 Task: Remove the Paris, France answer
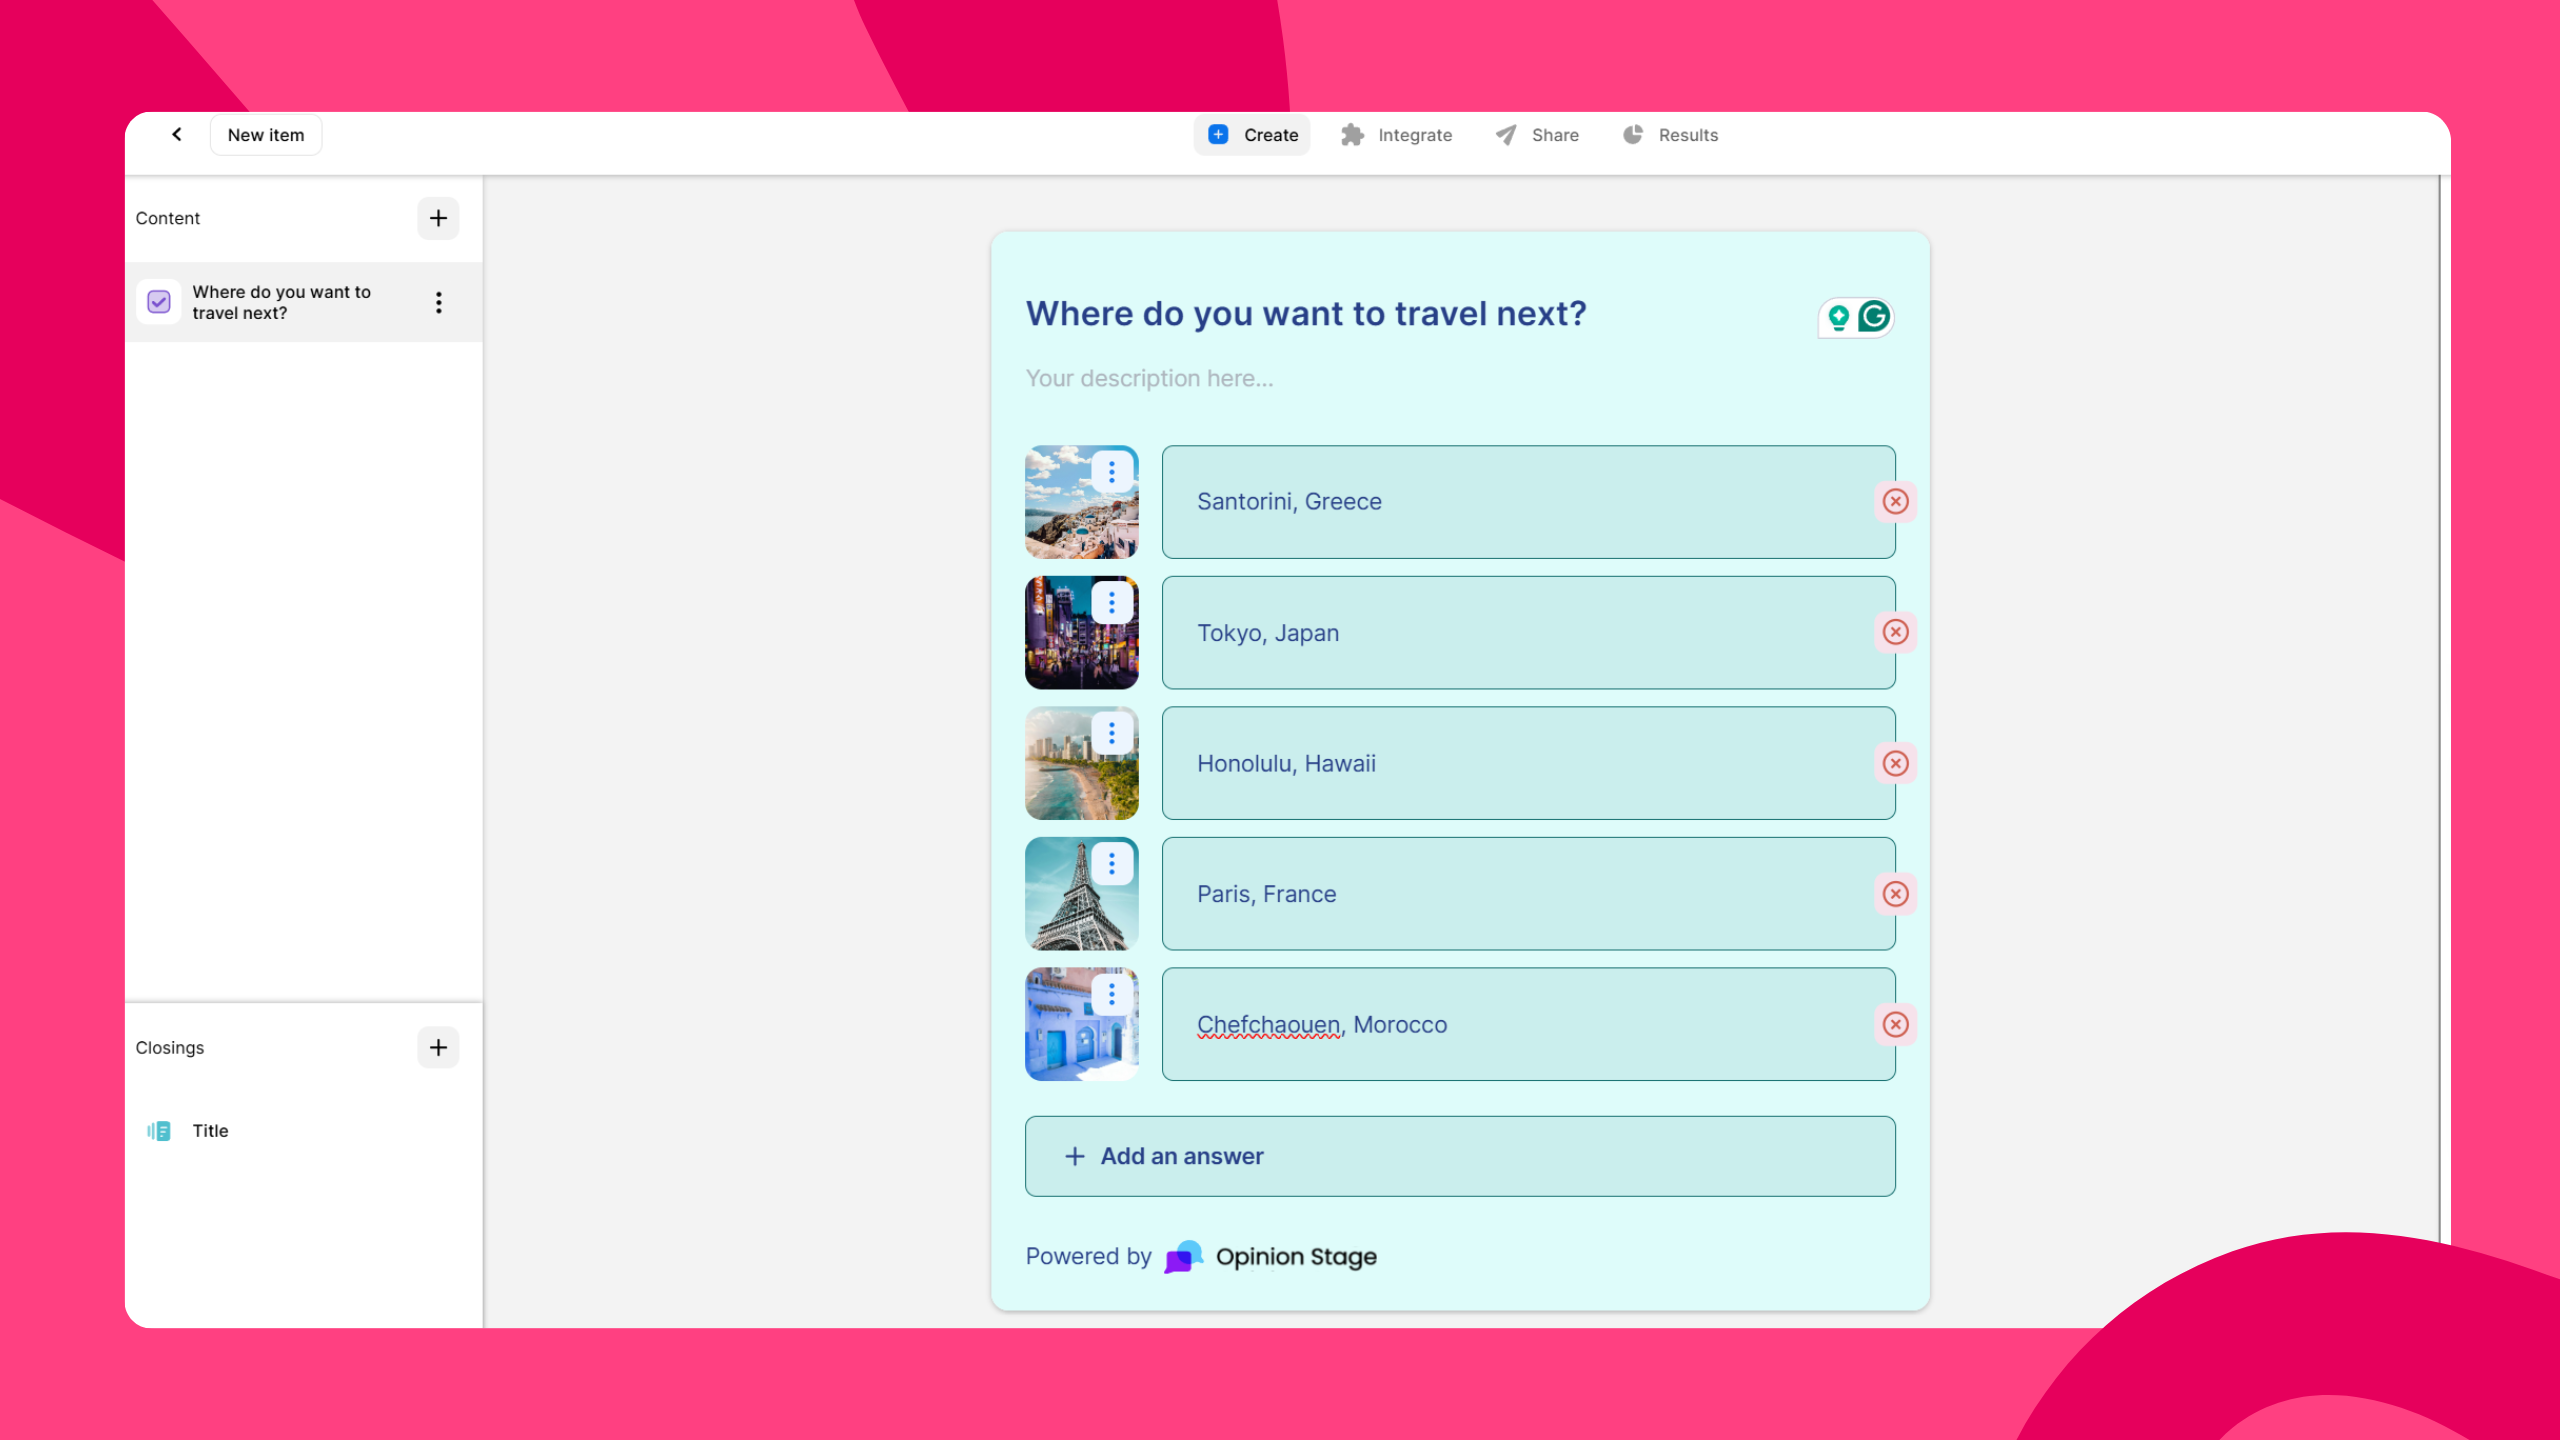1895,894
